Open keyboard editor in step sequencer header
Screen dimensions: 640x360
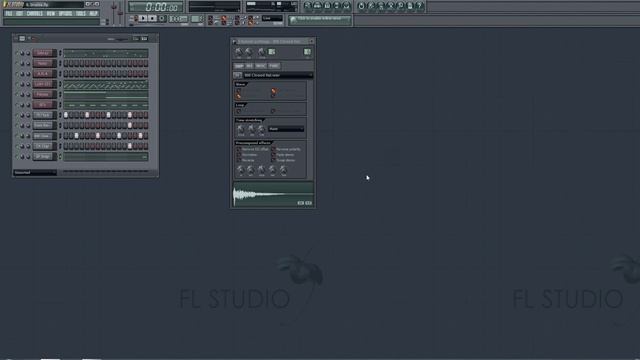point(144,39)
